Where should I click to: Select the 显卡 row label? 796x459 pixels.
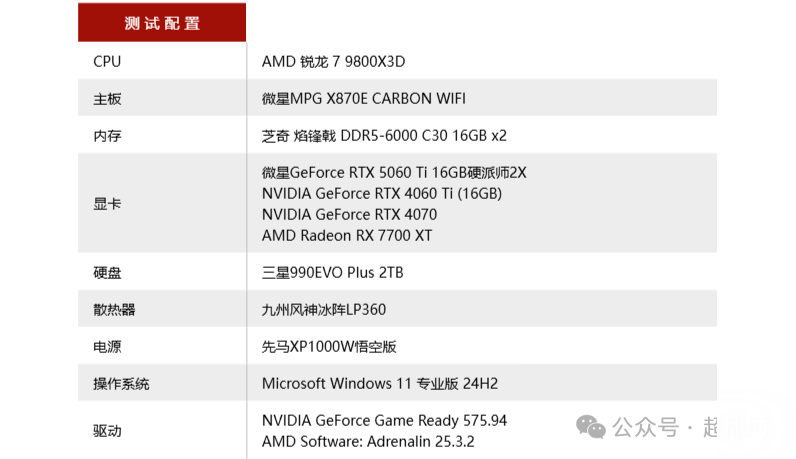107,204
